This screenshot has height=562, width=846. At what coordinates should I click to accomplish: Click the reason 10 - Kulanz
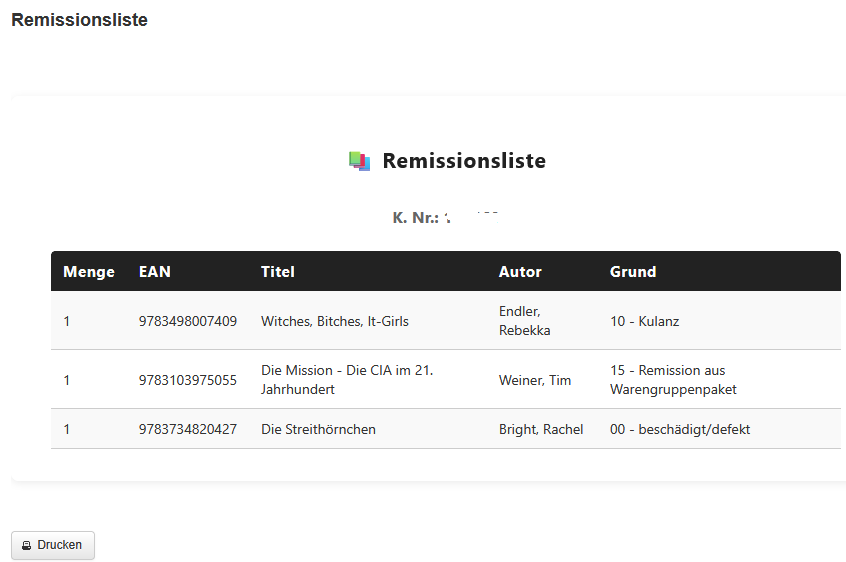click(644, 321)
